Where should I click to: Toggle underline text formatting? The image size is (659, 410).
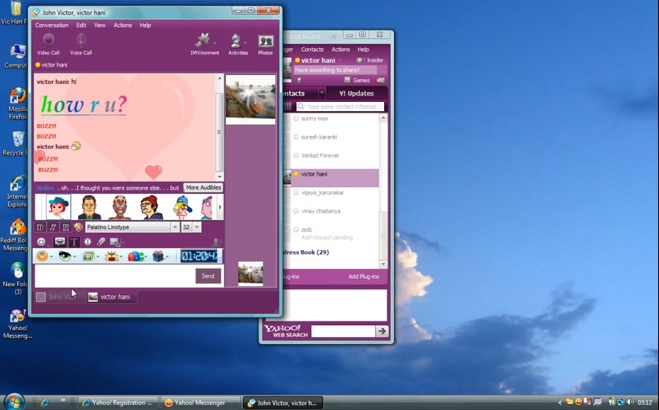(x=64, y=228)
